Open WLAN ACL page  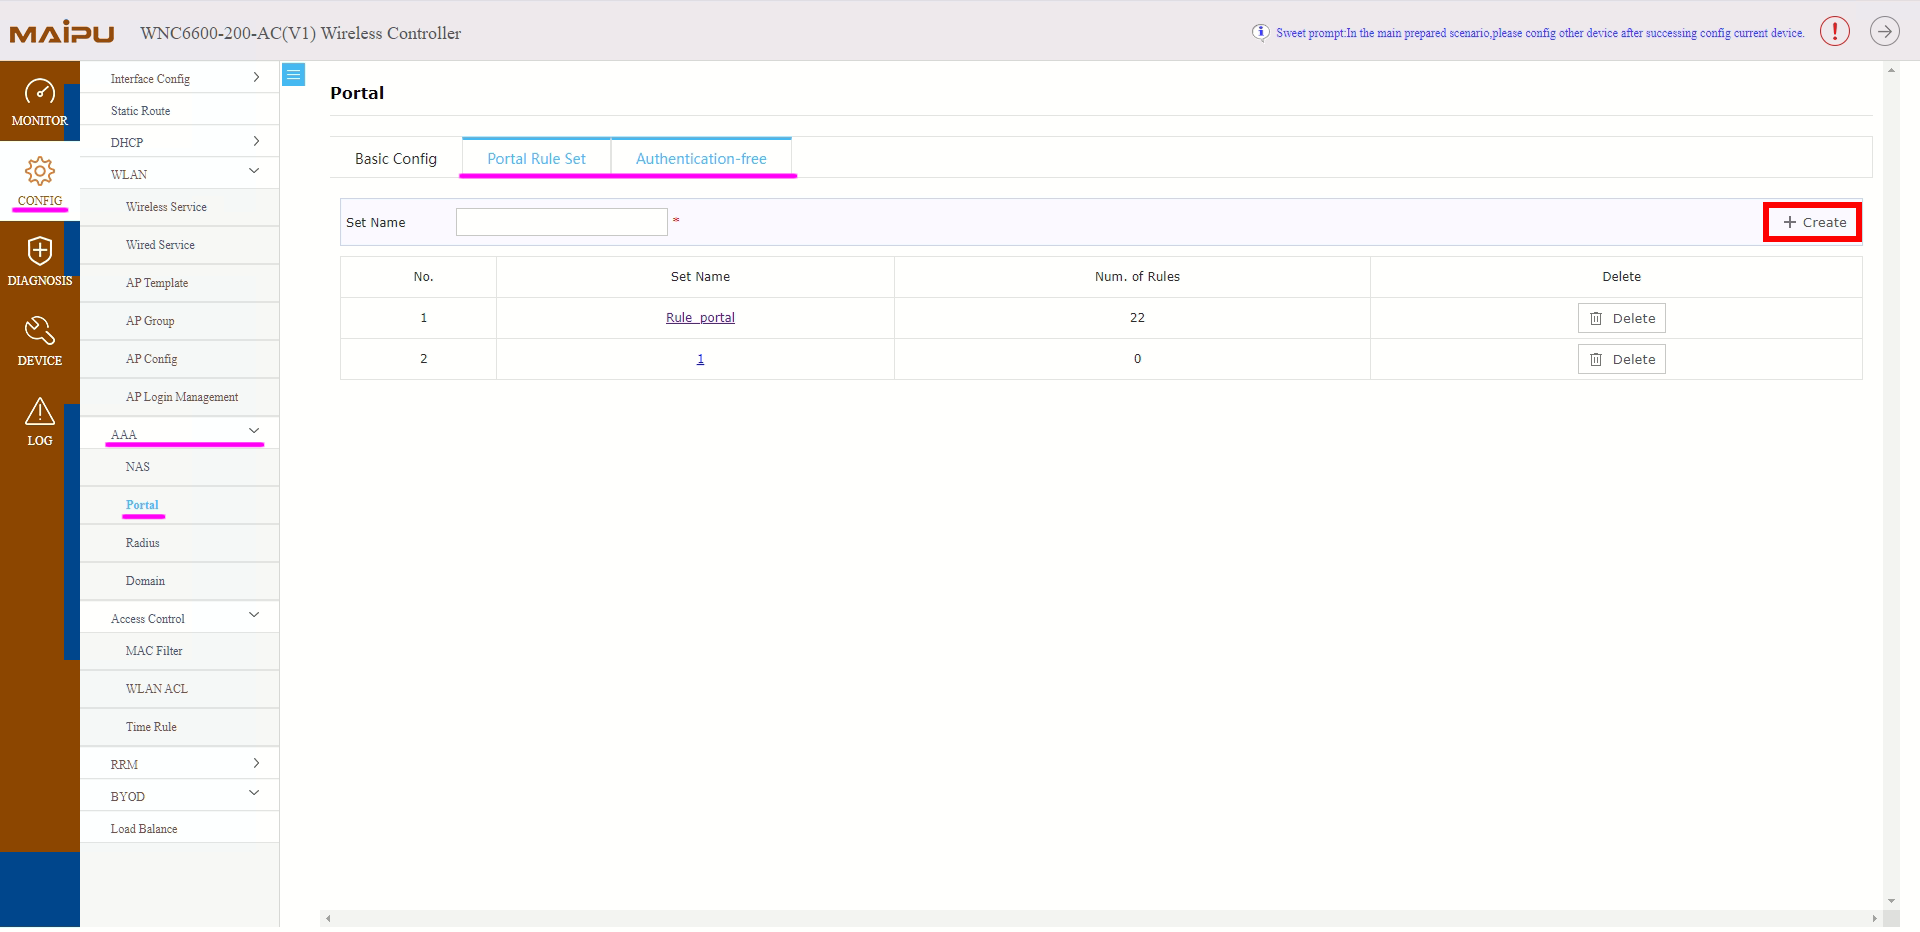(156, 689)
